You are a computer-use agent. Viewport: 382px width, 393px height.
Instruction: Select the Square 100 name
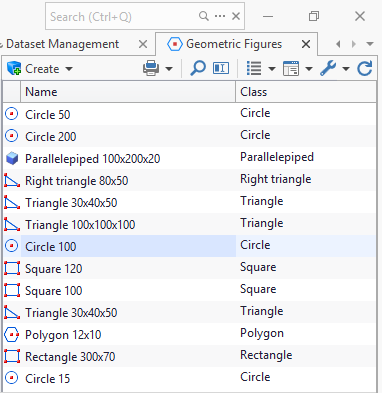coord(54,291)
